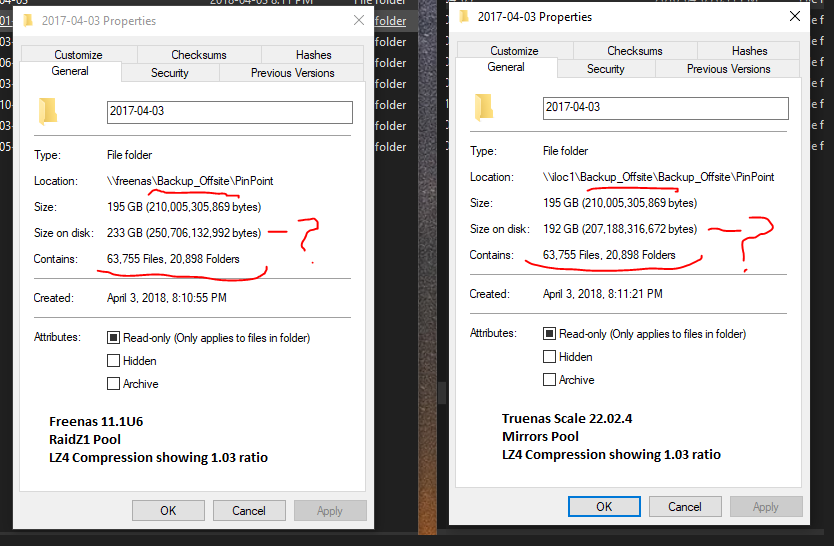Click Apply in the freenas properties window

[x=330, y=510]
